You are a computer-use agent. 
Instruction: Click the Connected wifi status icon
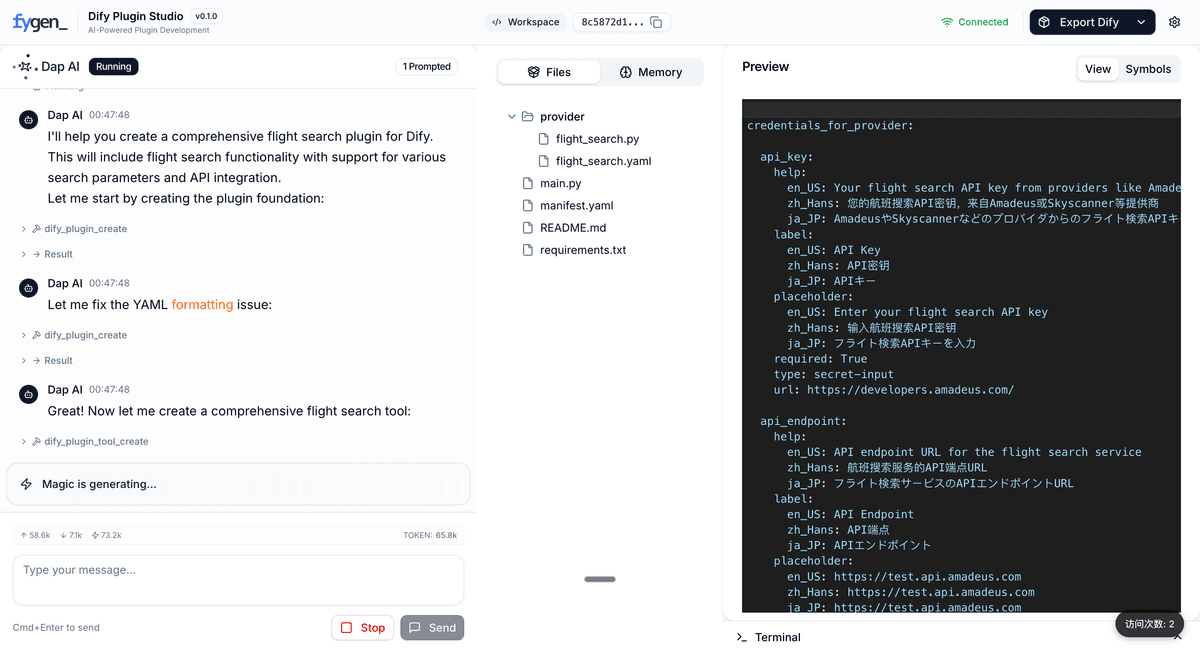(947, 22)
